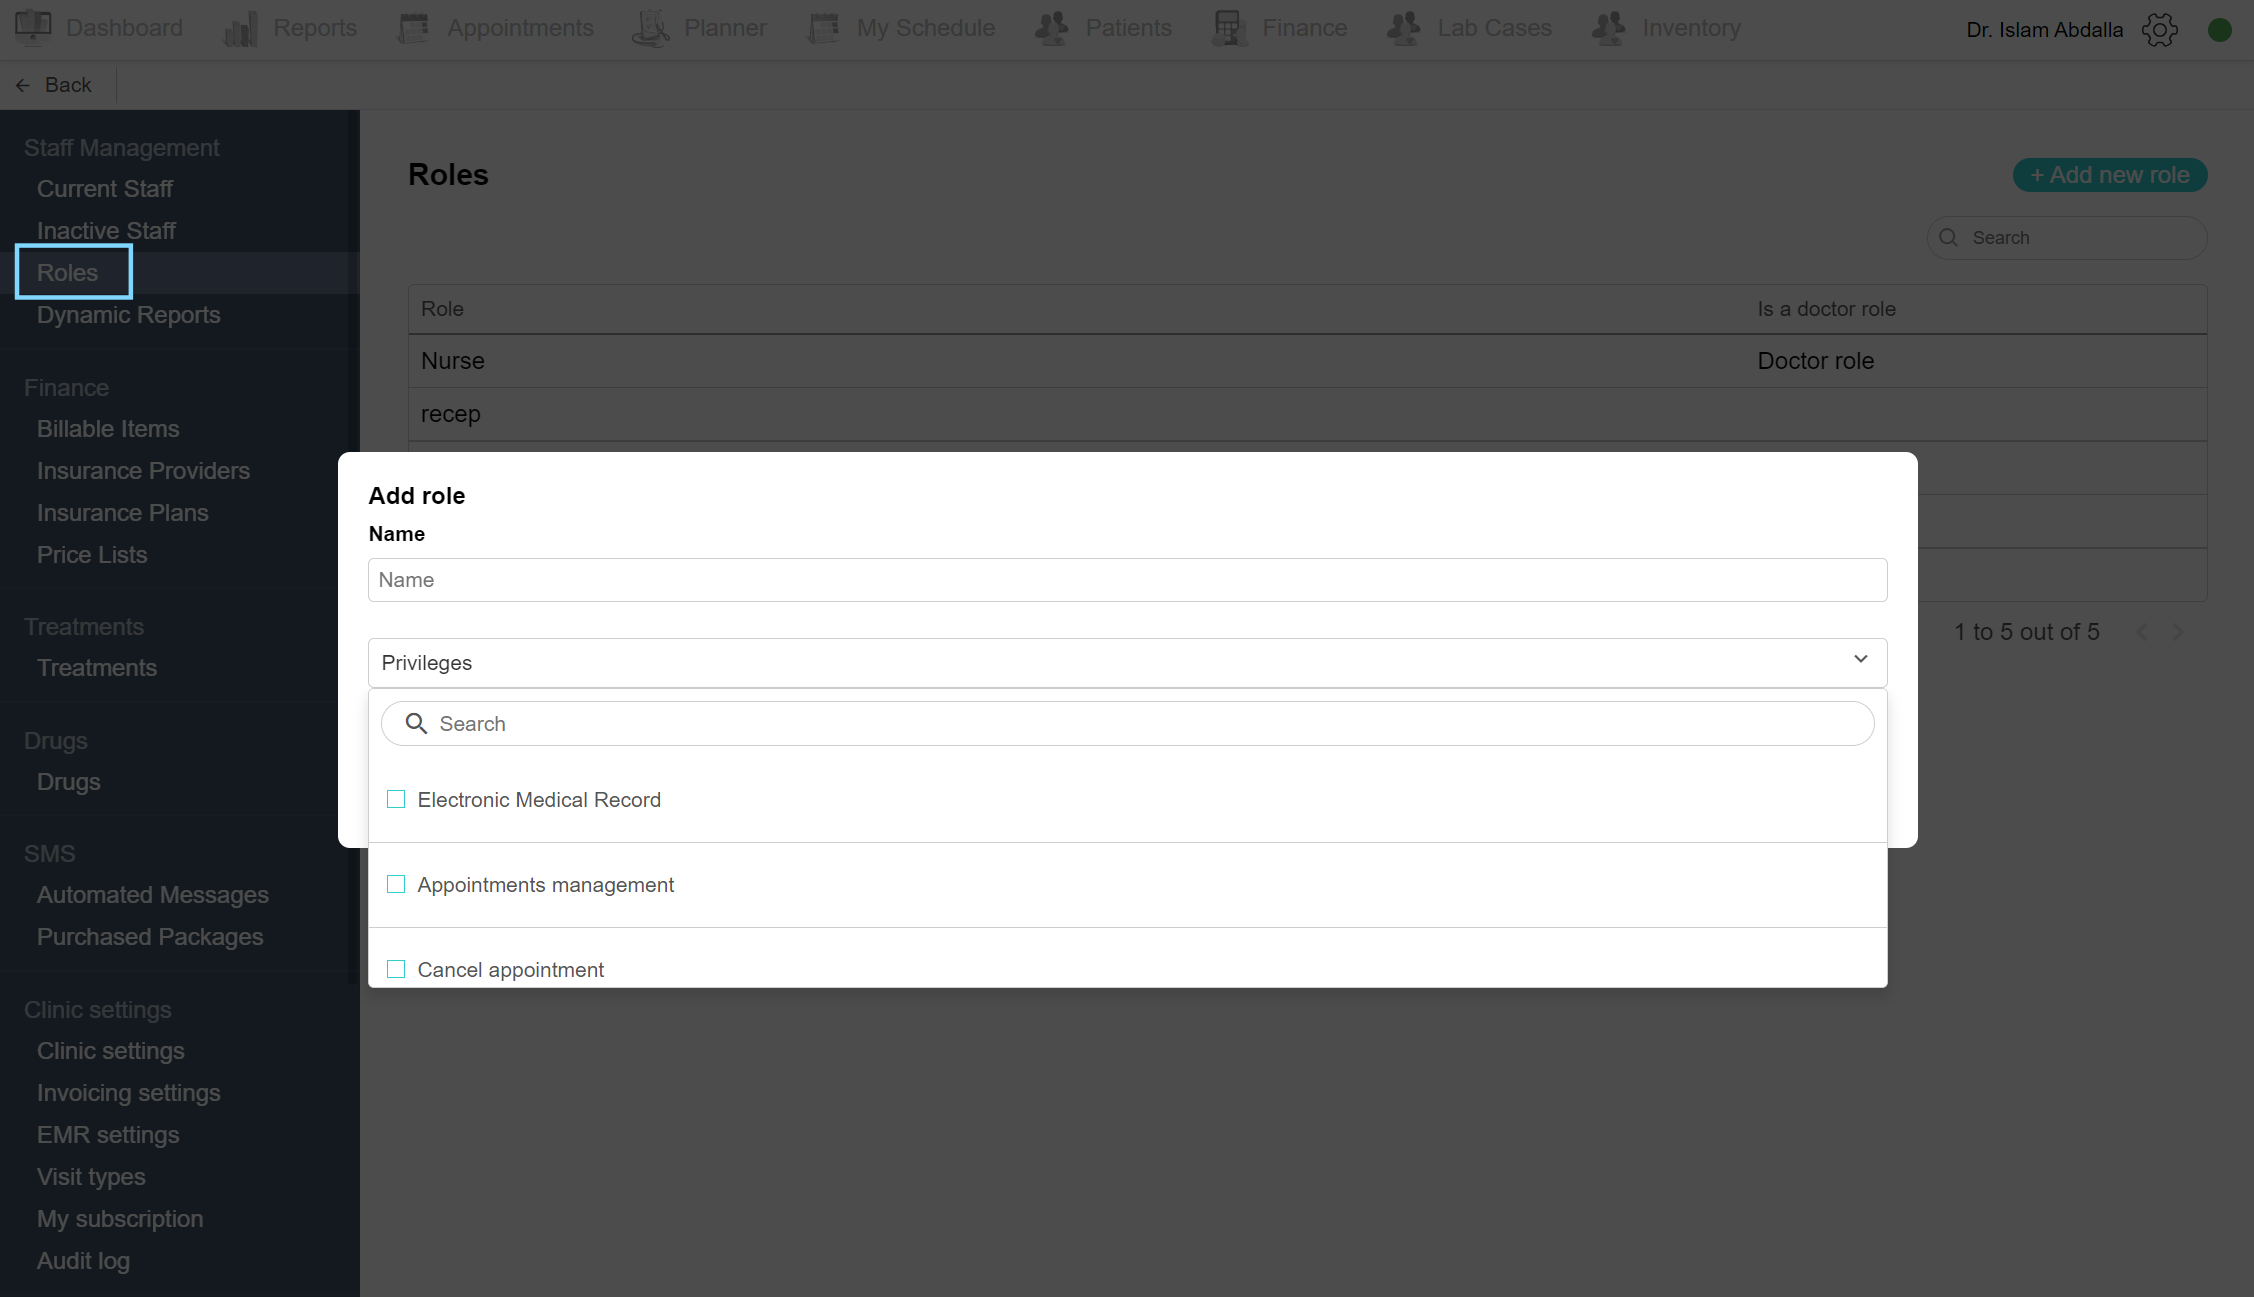The image size is (2254, 1297).
Task: Select Dynamic Reports in sidebar
Action: (128, 315)
